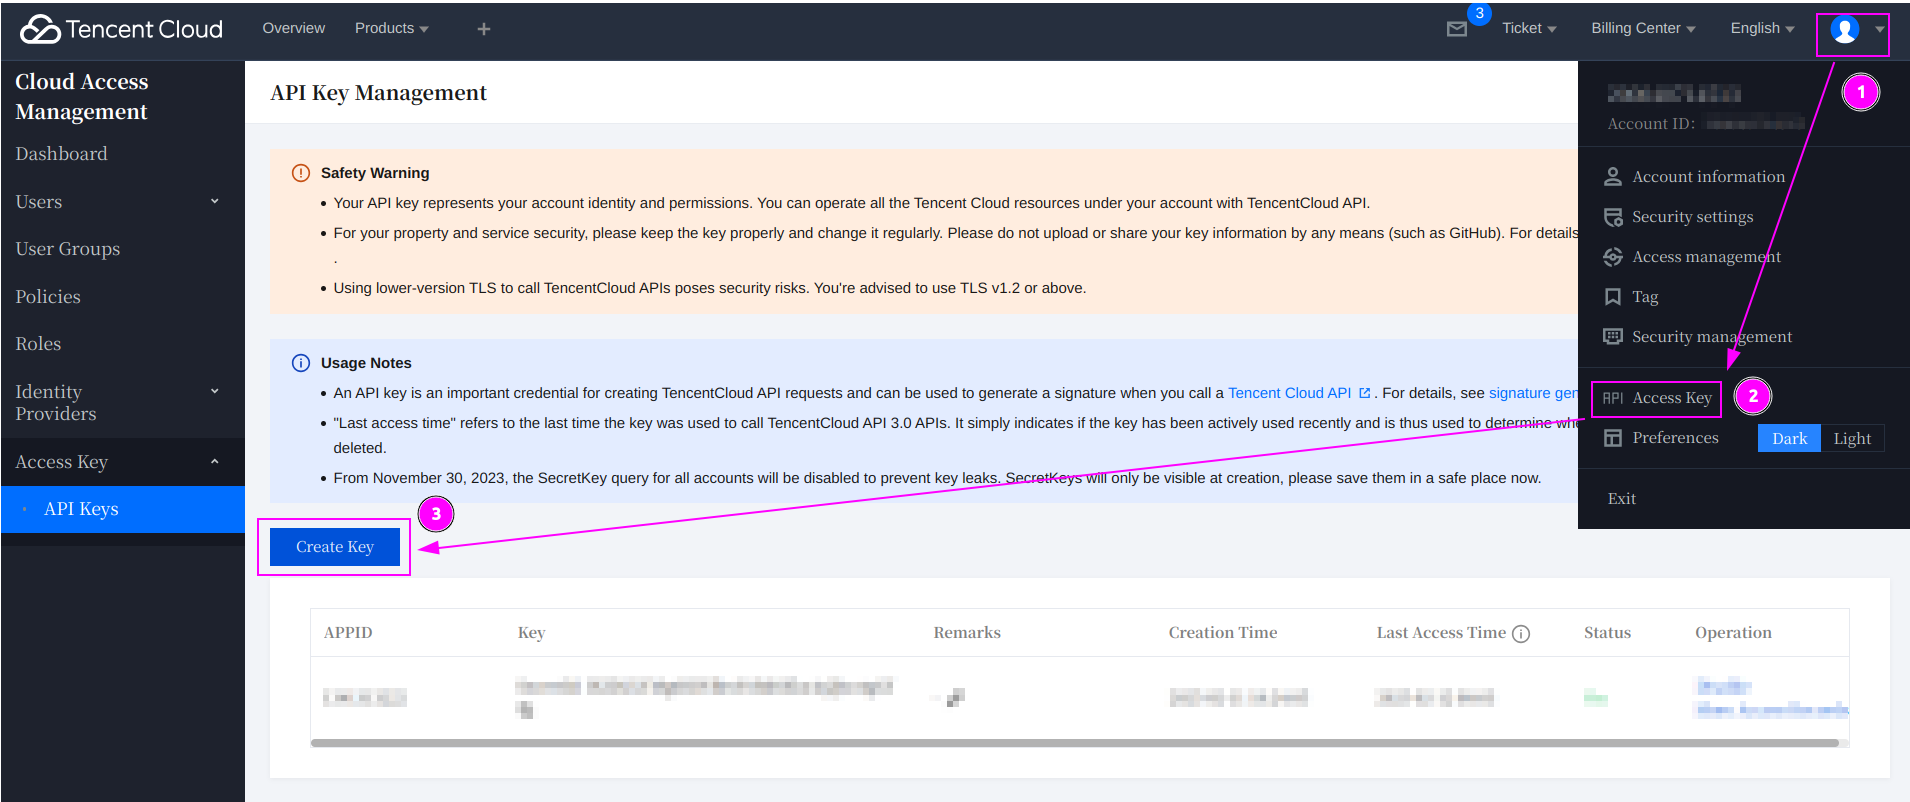Click external link icon after Tencent Cloud API
The width and height of the screenshot is (1910, 802).
tap(1364, 393)
